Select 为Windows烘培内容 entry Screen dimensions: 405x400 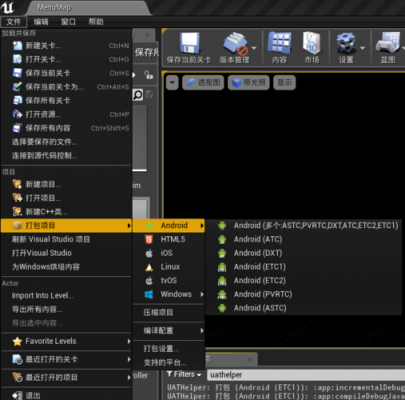pyautogui.click(x=67, y=267)
